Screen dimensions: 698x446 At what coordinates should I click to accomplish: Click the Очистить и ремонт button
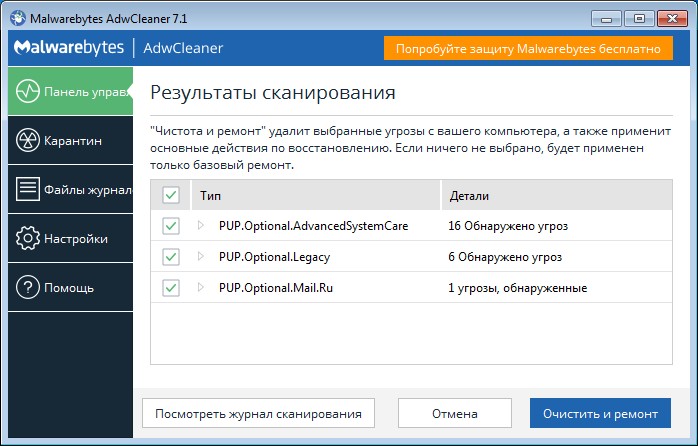pos(600,414)
